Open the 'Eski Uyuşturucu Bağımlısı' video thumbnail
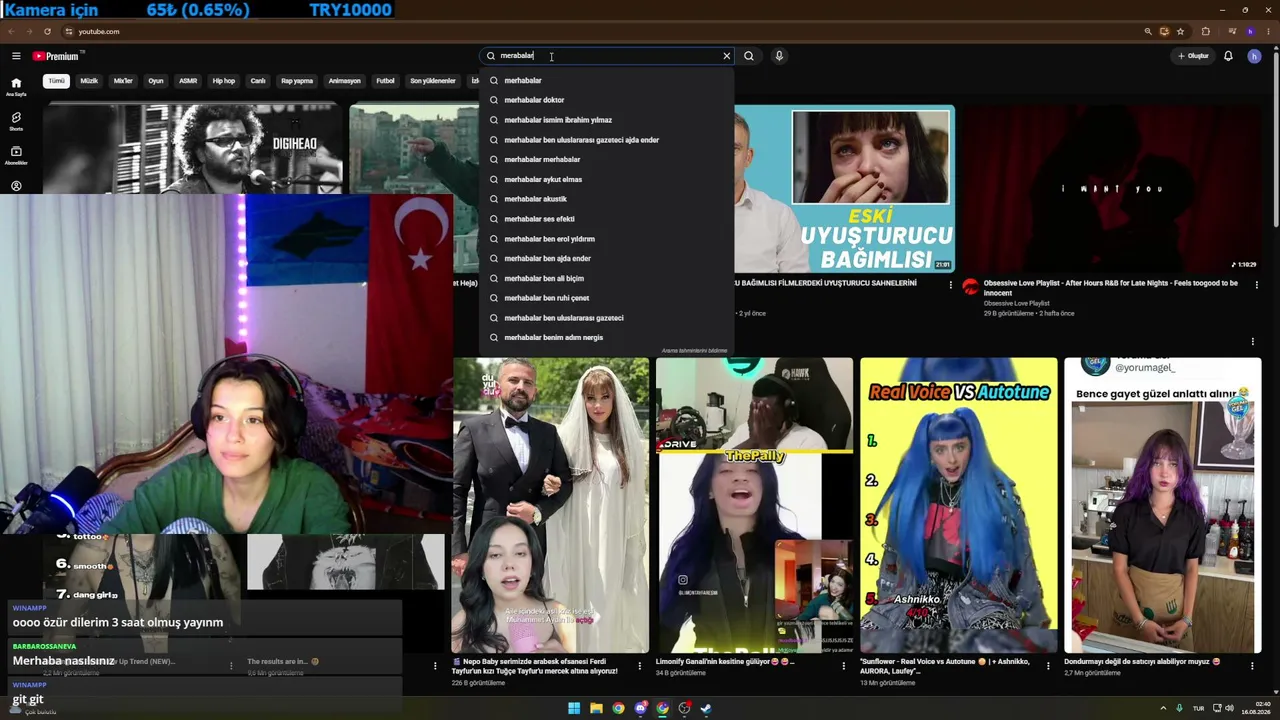The image size is (1280, 720). [x=845, y=189]
